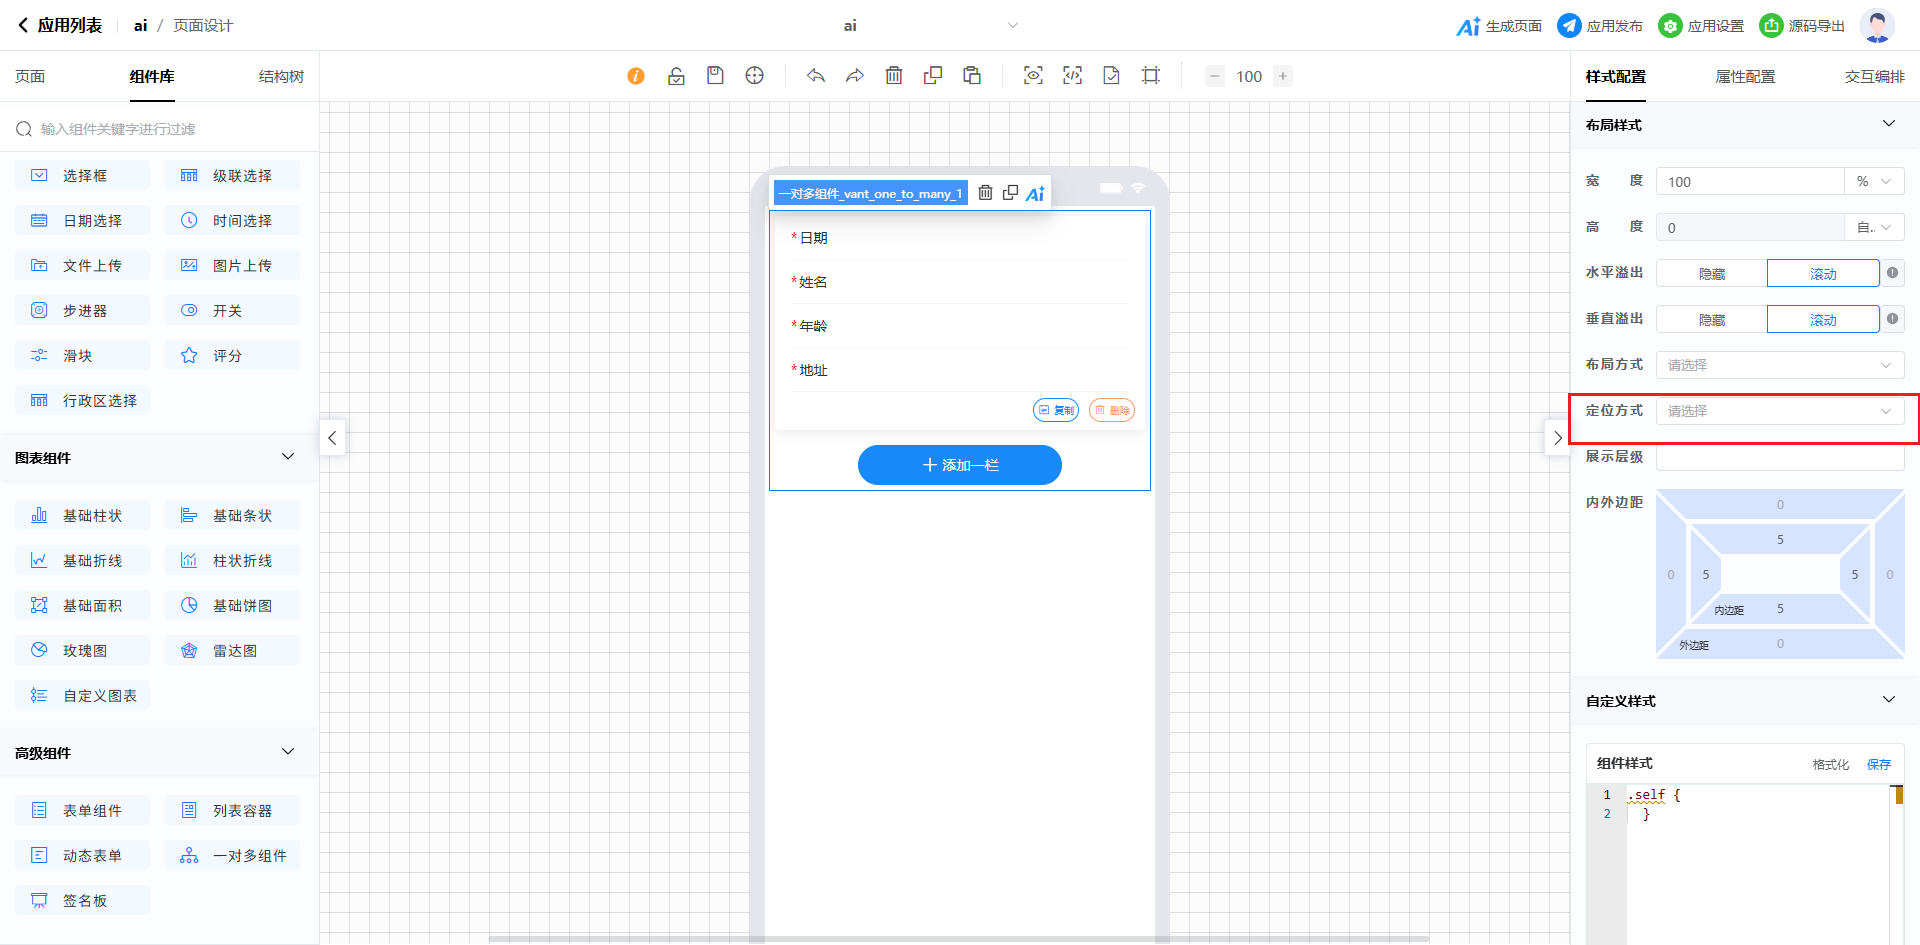Open the 定位方式 dropdown
The width and height of the screenshot is (1920, 945).
[x=1779, y=411]
